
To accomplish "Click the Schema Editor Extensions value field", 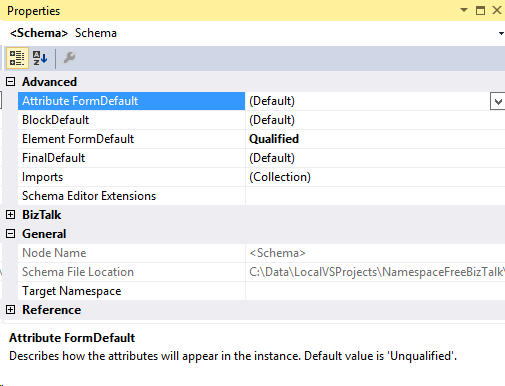I will pos(375,196).
